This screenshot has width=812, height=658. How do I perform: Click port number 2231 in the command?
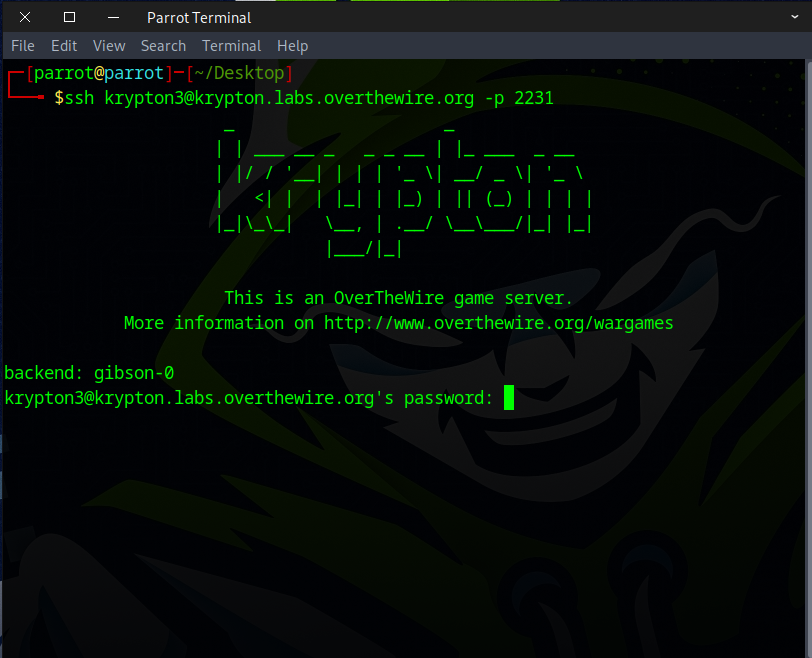tap(533, 98)
